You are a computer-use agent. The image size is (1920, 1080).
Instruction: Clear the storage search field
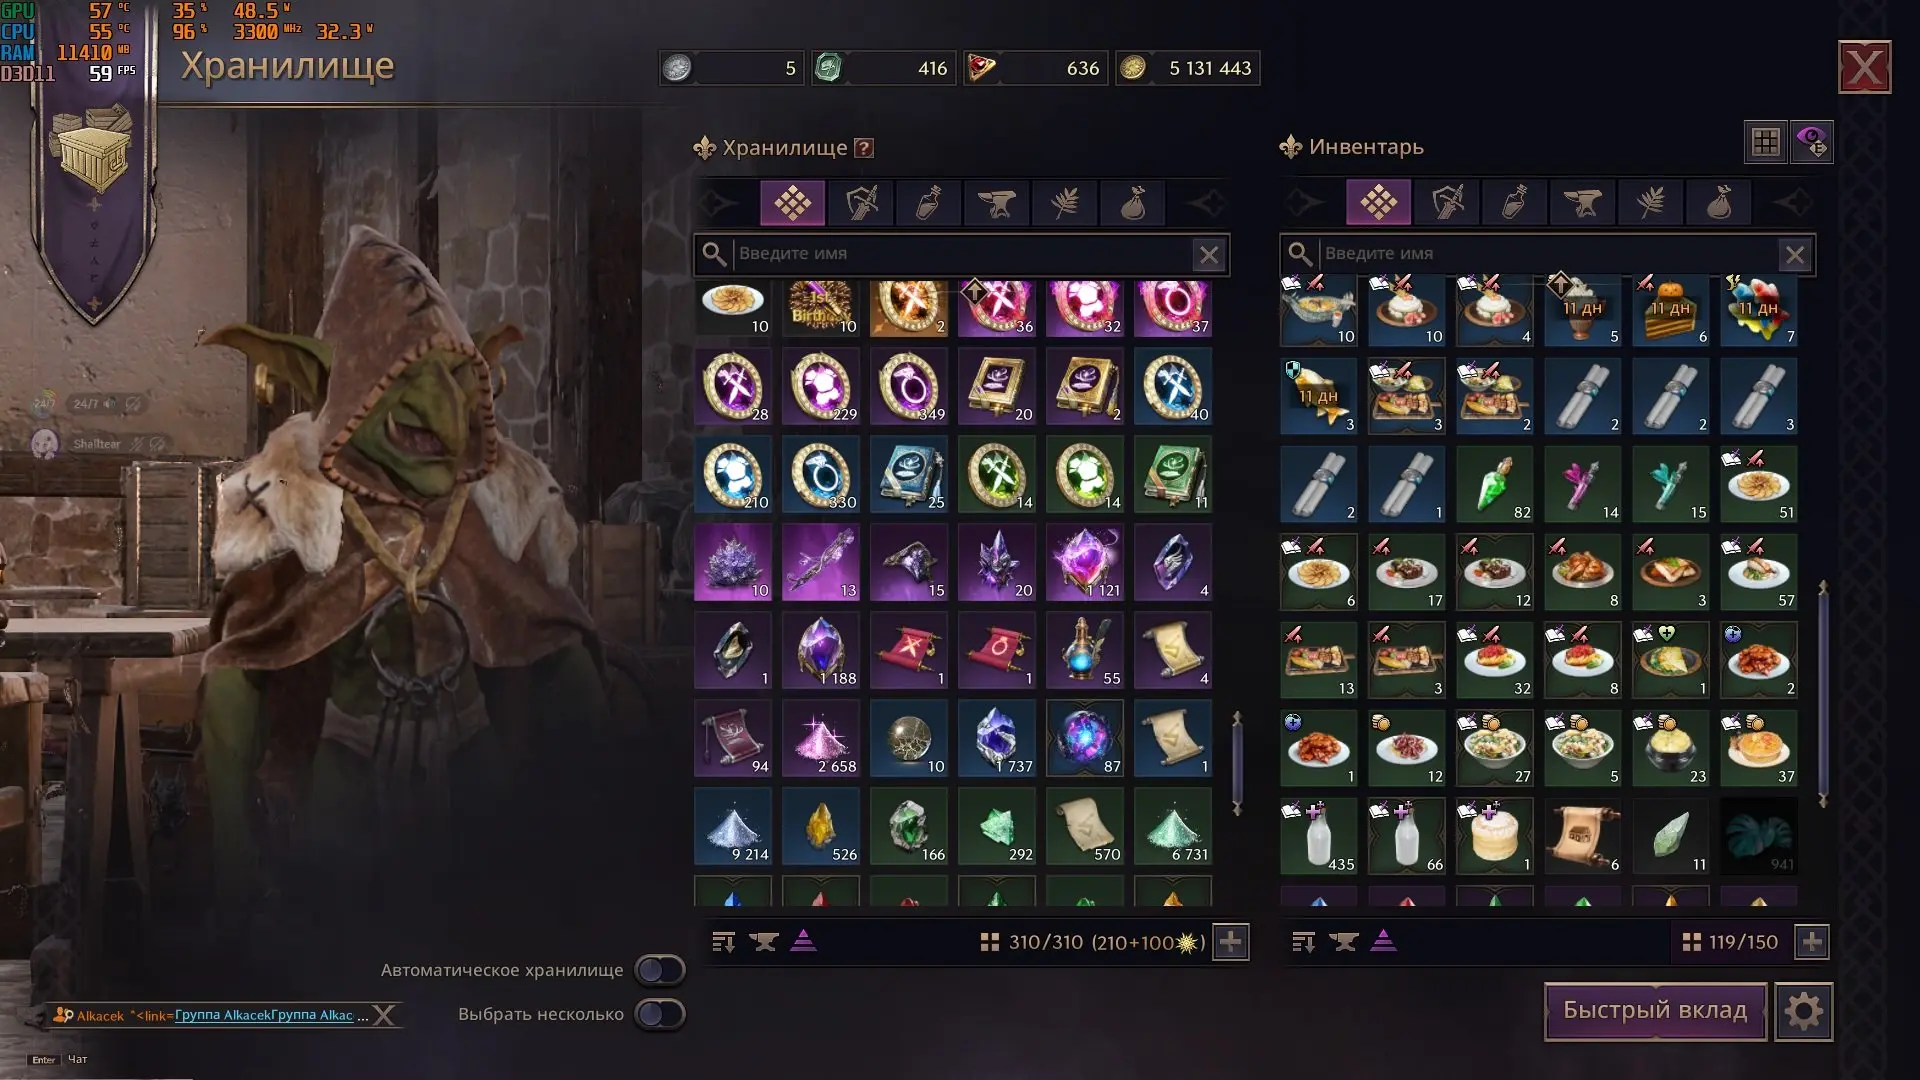(x=1209, y=255)
